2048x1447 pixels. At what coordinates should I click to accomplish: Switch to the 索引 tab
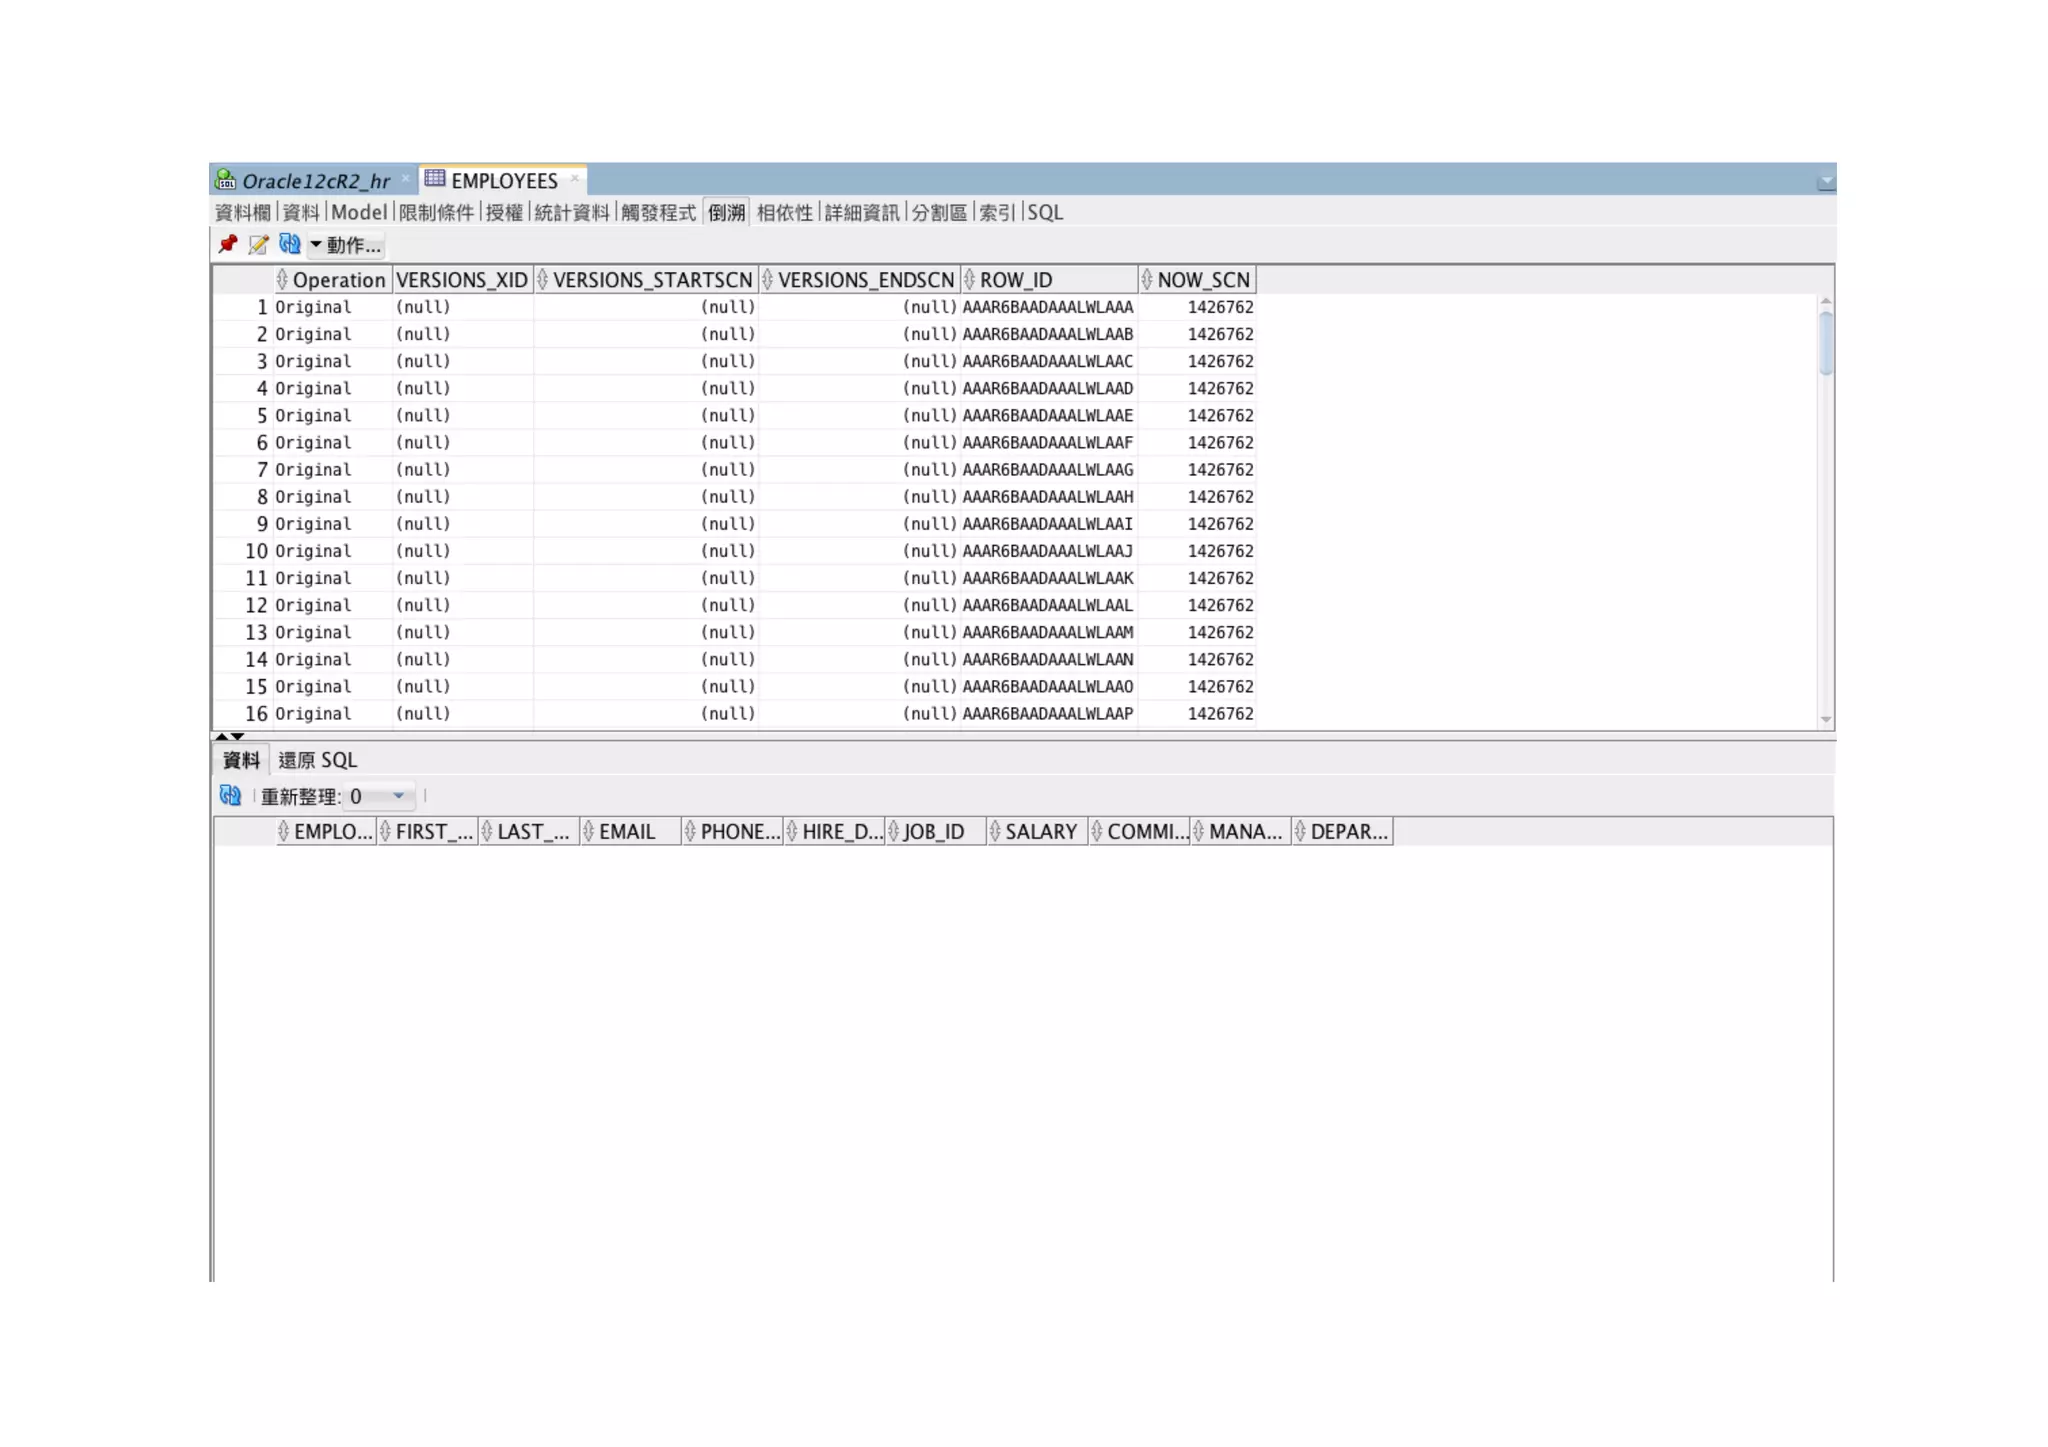[997, 212]
